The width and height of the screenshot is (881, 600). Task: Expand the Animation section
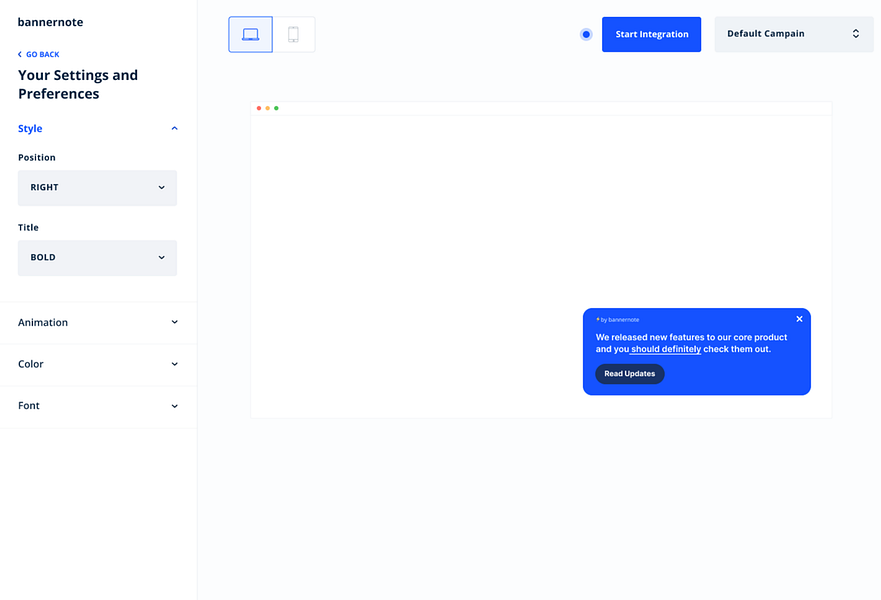click(98, 322)
